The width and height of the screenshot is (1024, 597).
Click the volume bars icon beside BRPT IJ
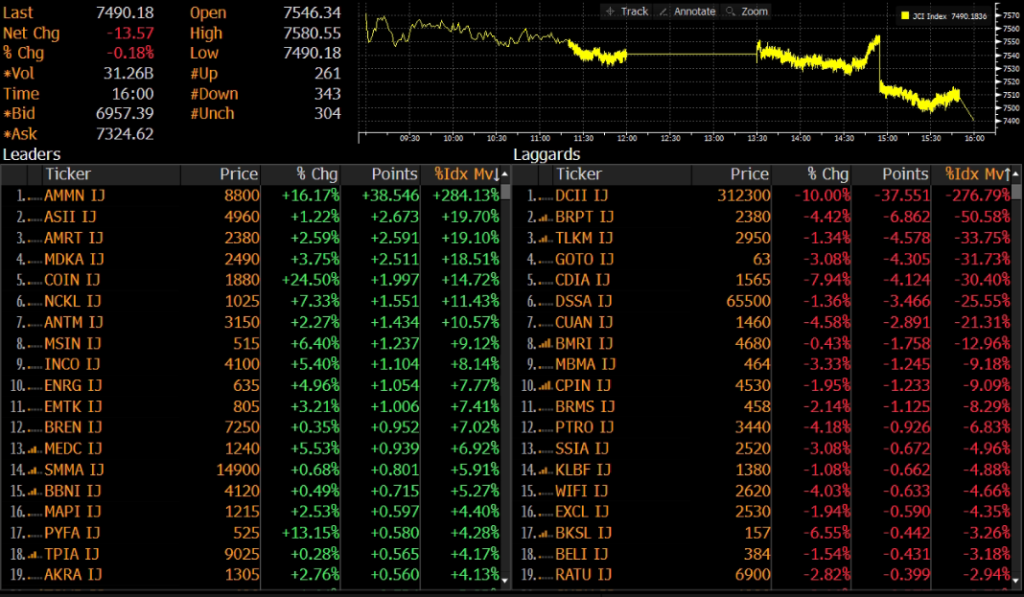[545, 218]
